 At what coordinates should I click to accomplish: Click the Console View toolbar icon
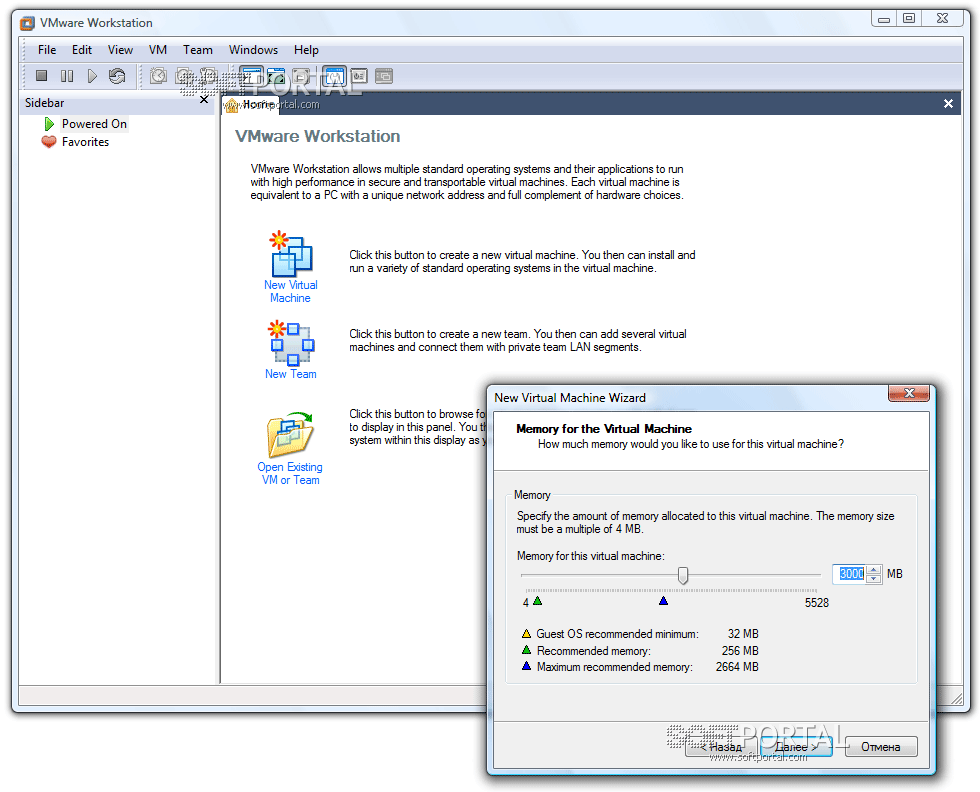tap(384, 76)
